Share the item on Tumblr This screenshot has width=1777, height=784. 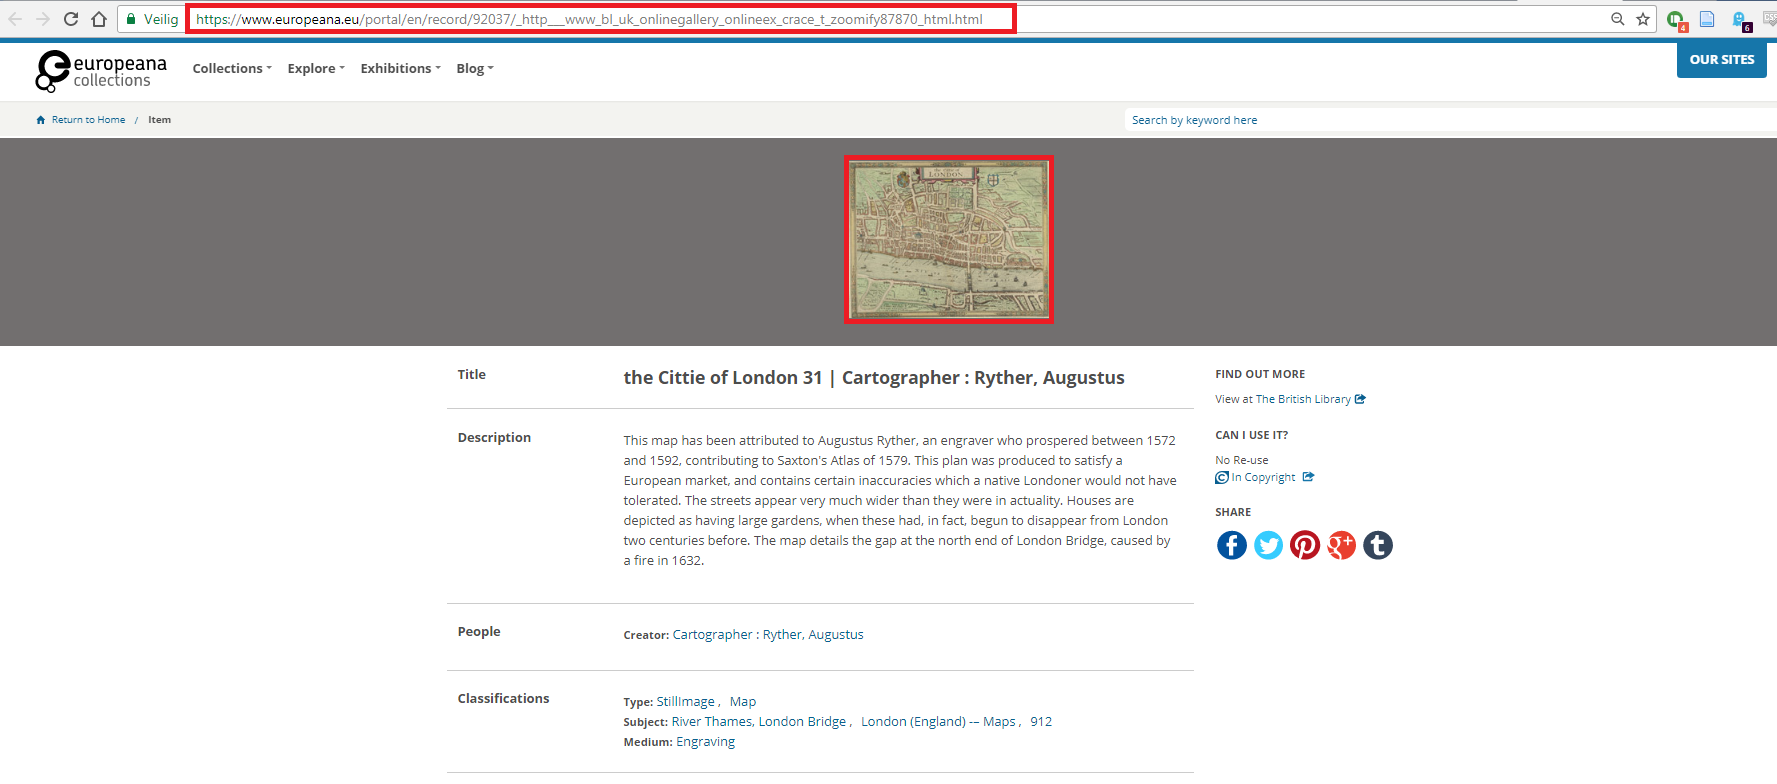(1378, 545)
